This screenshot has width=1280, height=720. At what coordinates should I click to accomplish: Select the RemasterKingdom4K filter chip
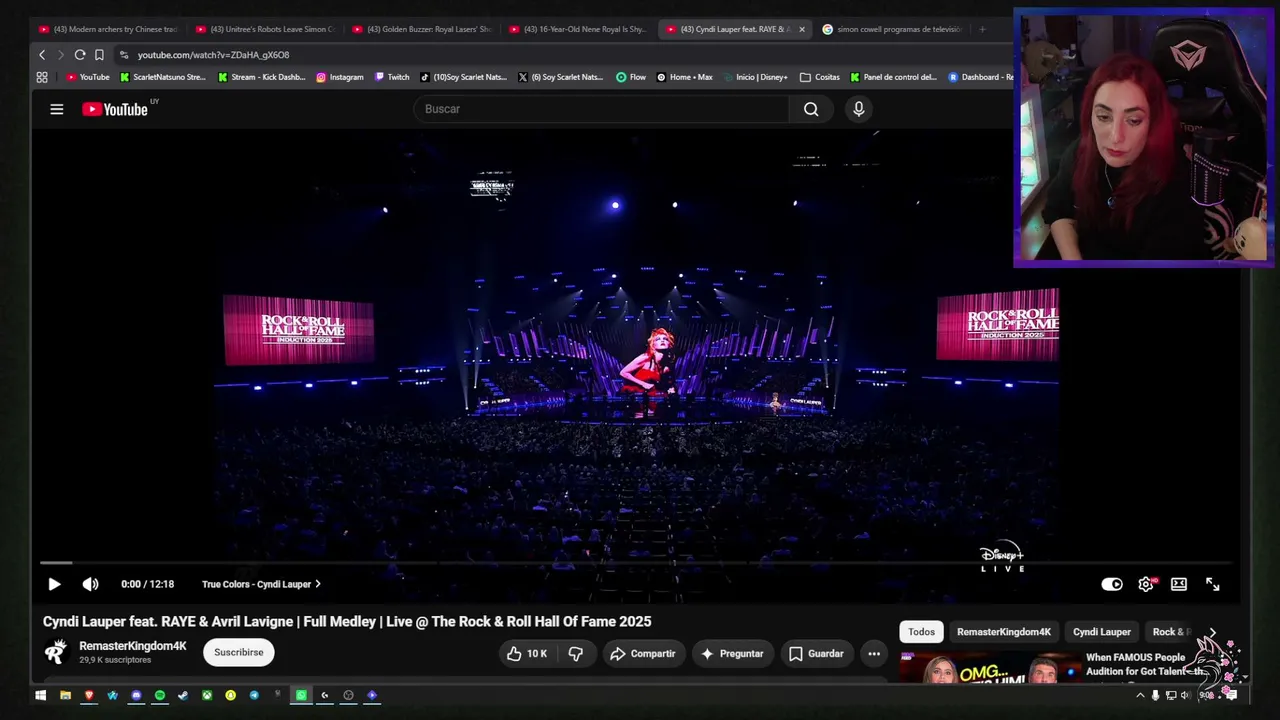[1004, 632]
